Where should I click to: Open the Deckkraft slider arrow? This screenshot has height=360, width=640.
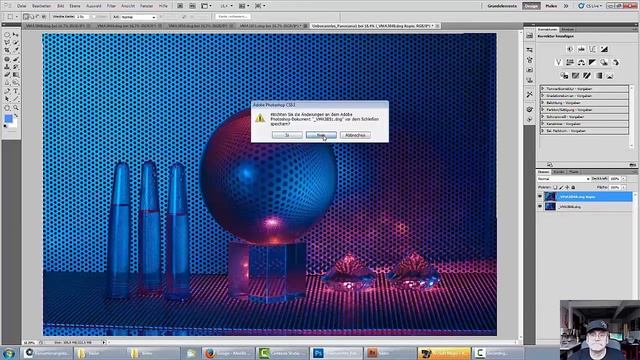(624, 179)
